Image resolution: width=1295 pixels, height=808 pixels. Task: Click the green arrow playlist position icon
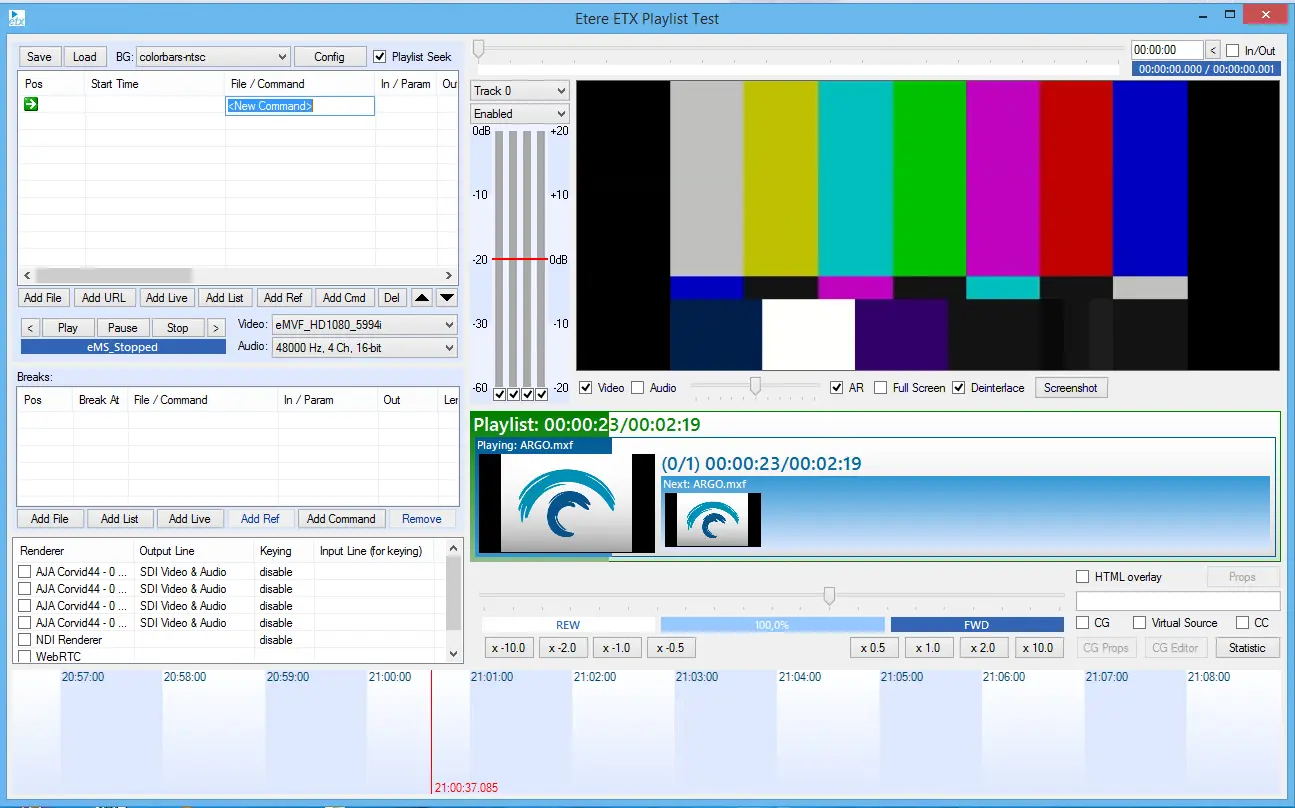[x=31, y=105]
